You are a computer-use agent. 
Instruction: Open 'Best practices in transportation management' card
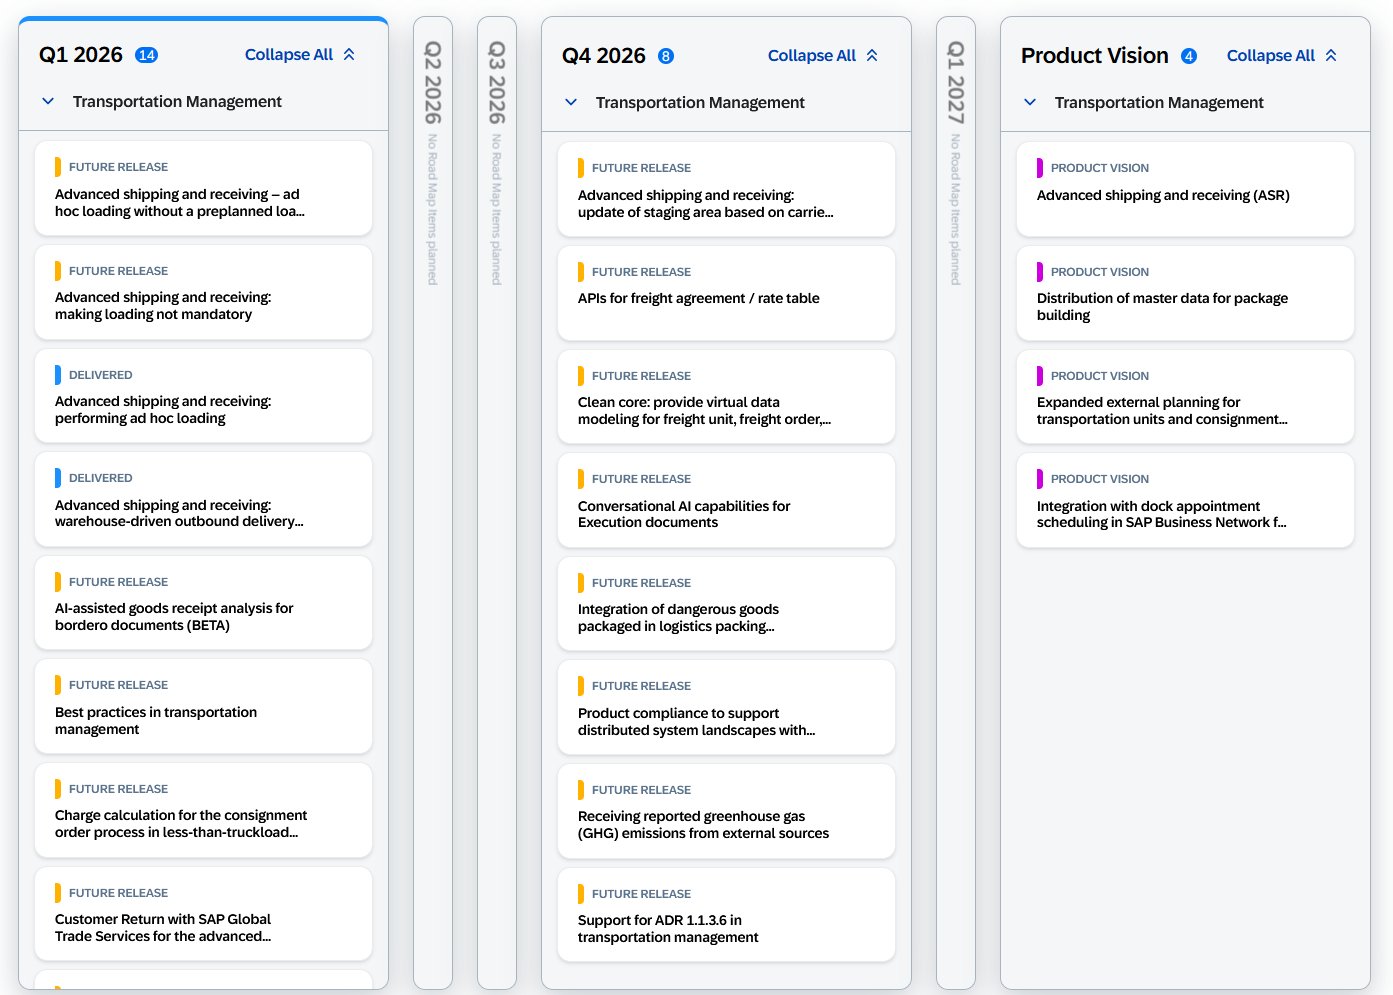[203, 706]
